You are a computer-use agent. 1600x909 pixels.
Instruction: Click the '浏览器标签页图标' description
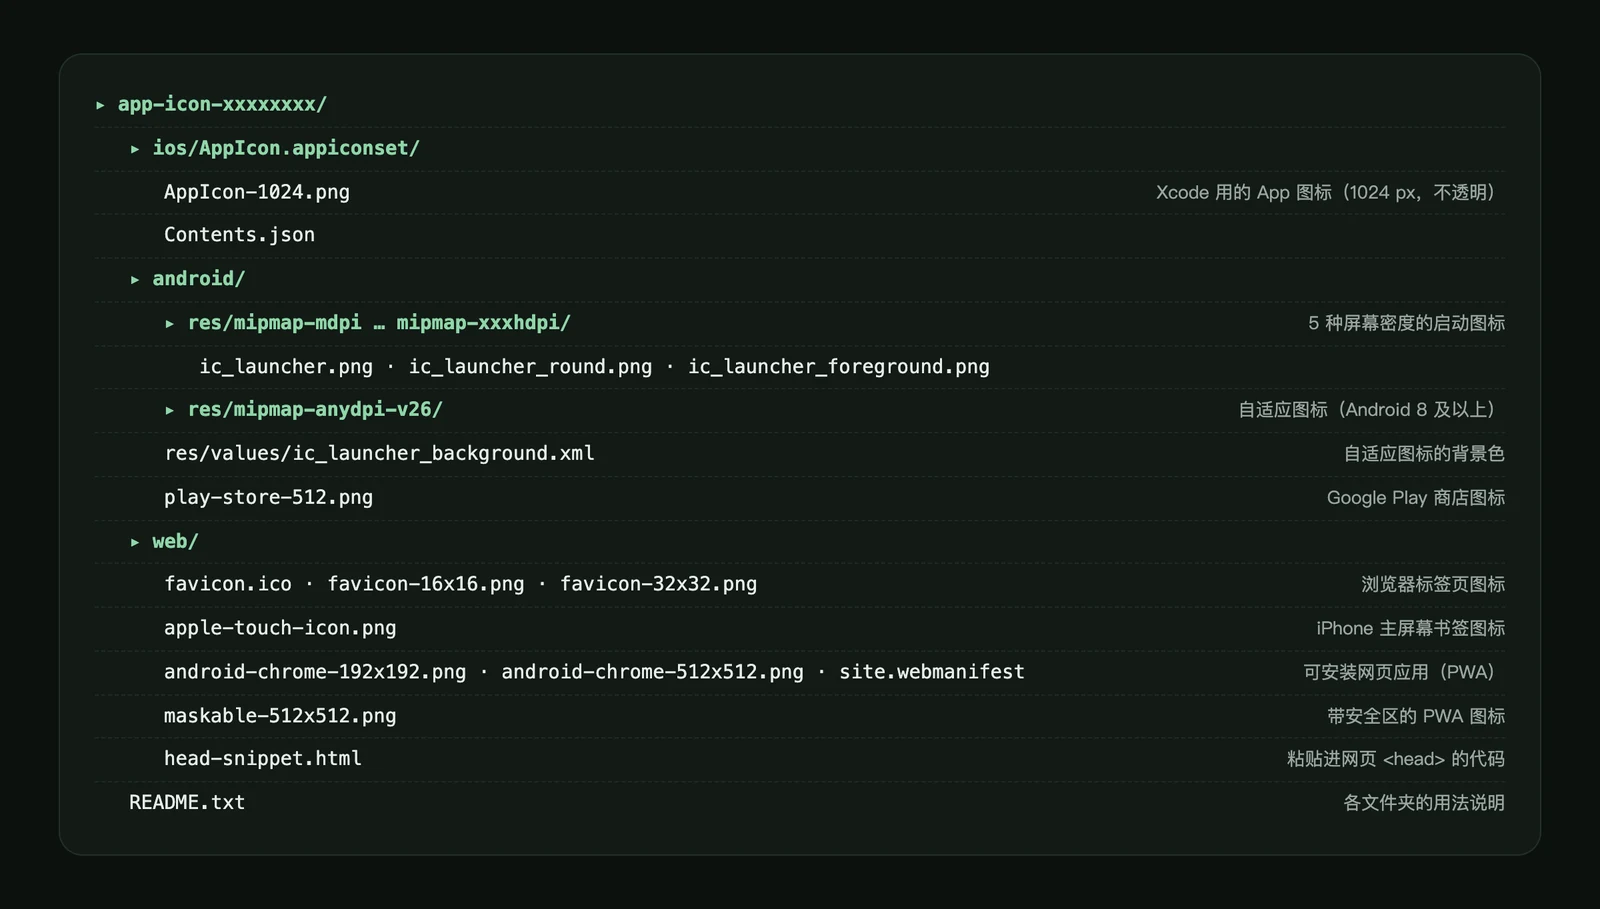pyautogui.click(x=1433, y=585)
